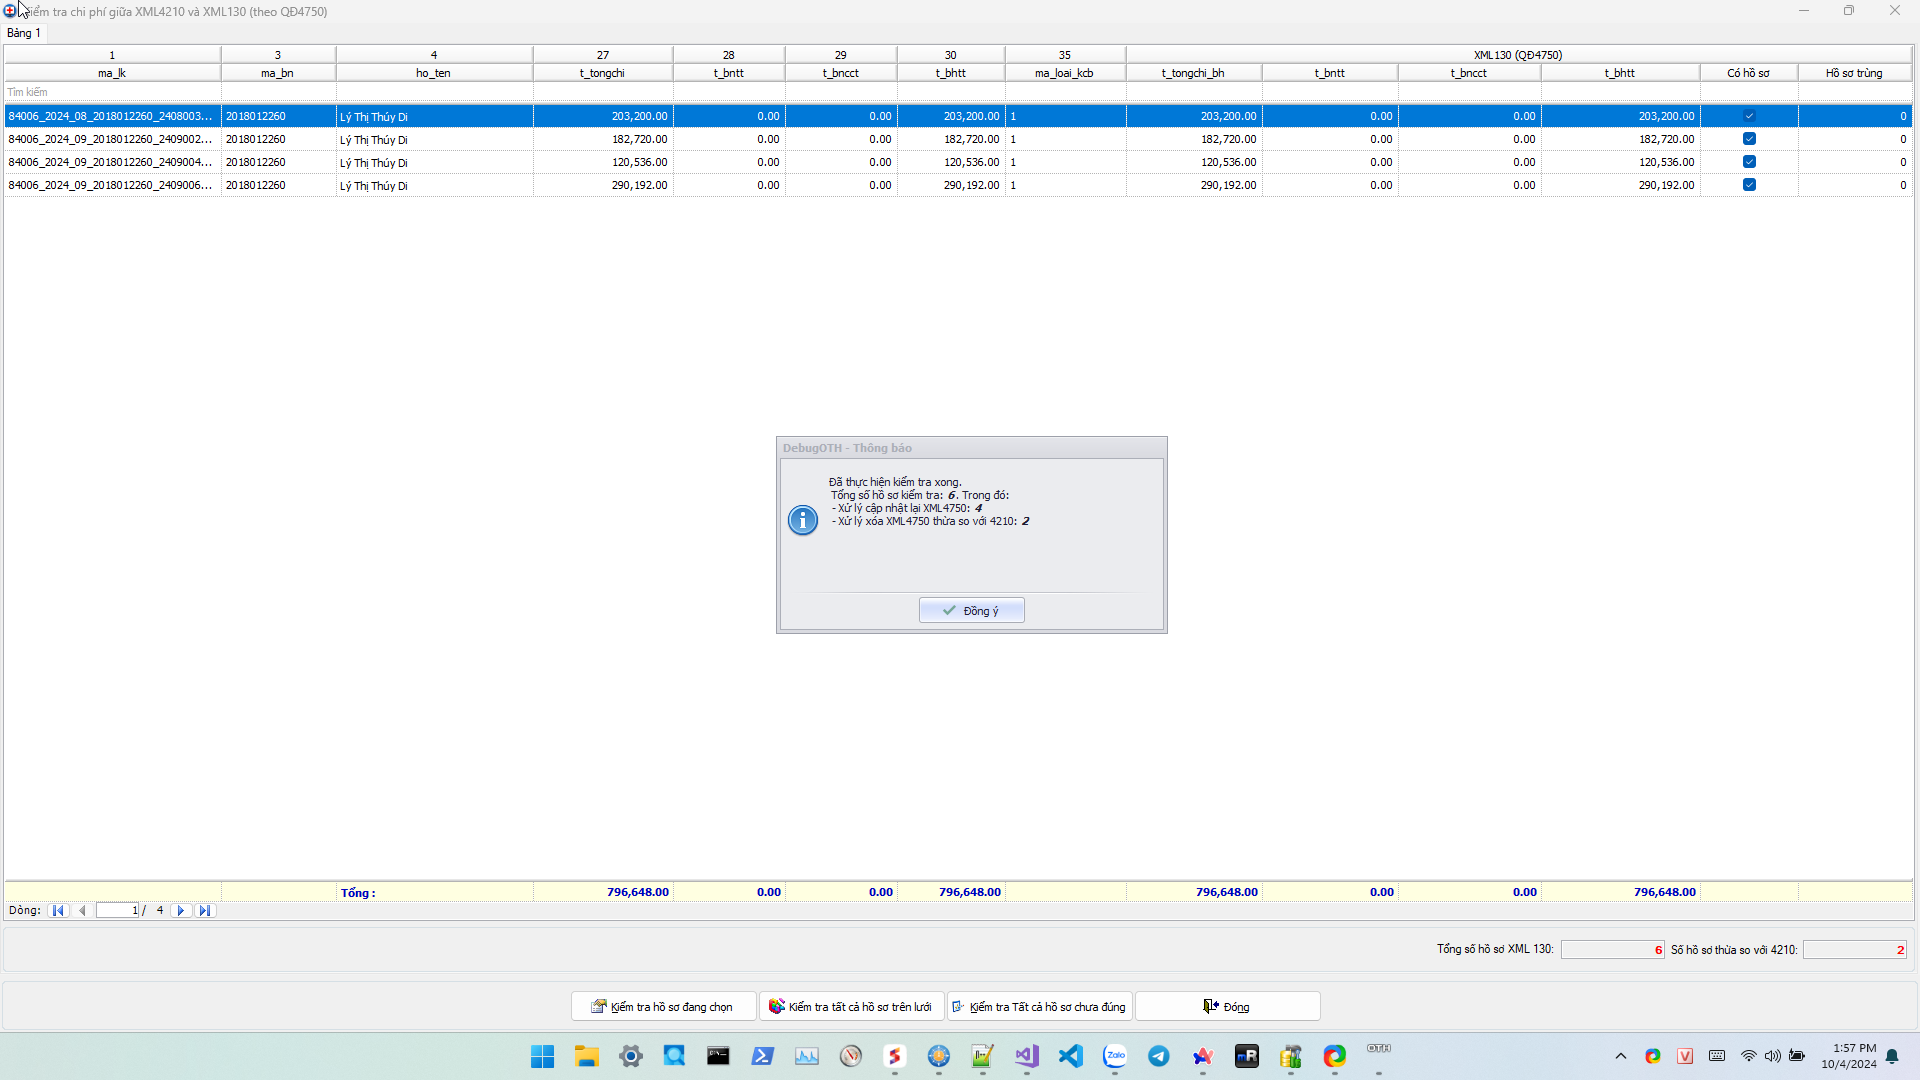
Task: Switch to the Bảng 1 tab
Action: [24, 33]
